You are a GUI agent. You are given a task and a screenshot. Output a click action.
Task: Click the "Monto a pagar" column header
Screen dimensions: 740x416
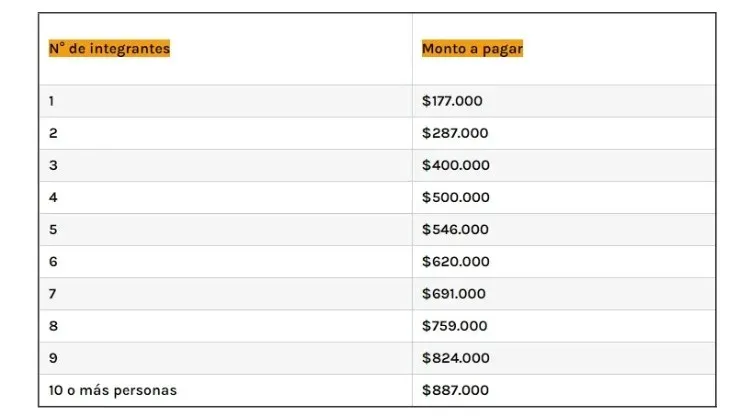[472, 48]
